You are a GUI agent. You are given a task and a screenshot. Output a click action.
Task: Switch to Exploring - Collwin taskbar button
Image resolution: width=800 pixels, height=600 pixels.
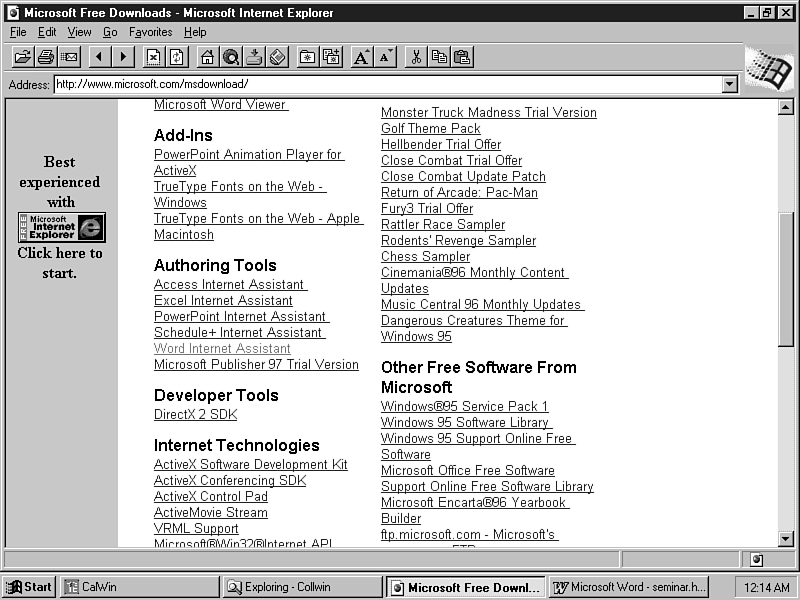click(303, 587)
